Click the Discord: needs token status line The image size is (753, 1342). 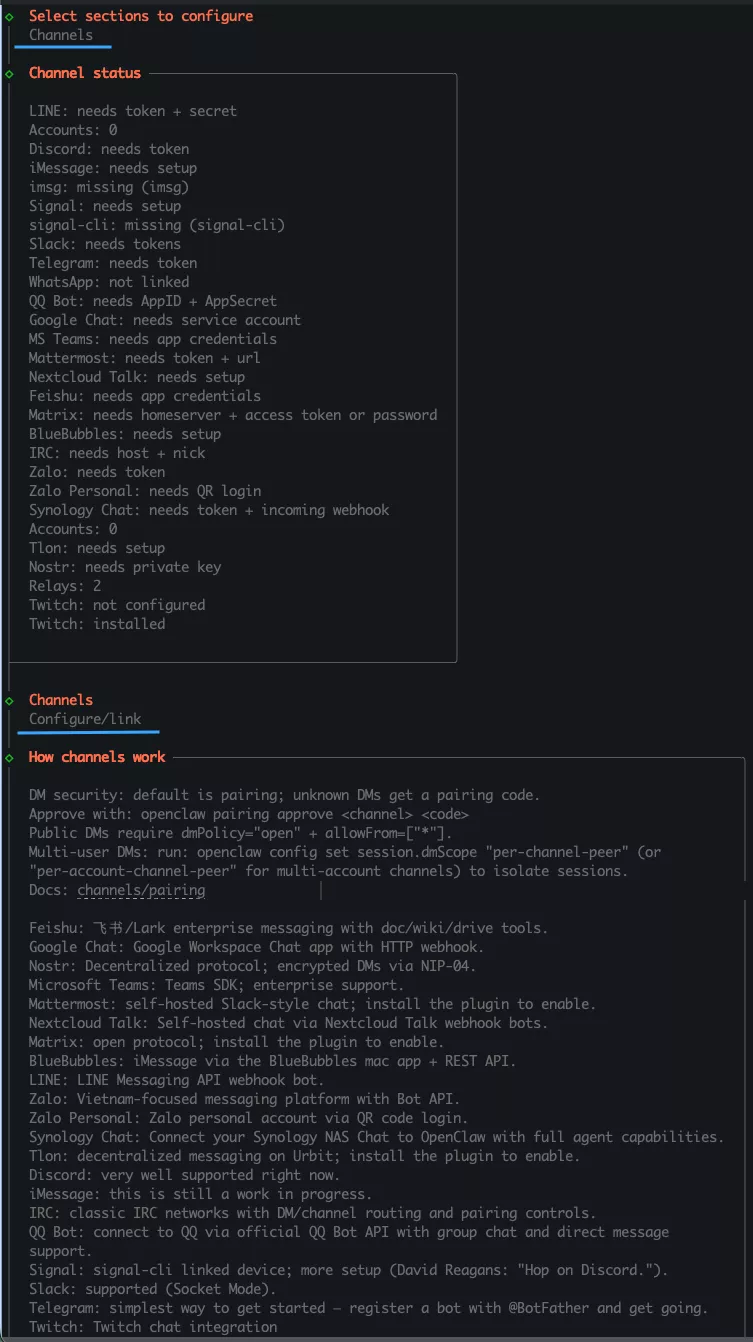[x=109, y=149]
